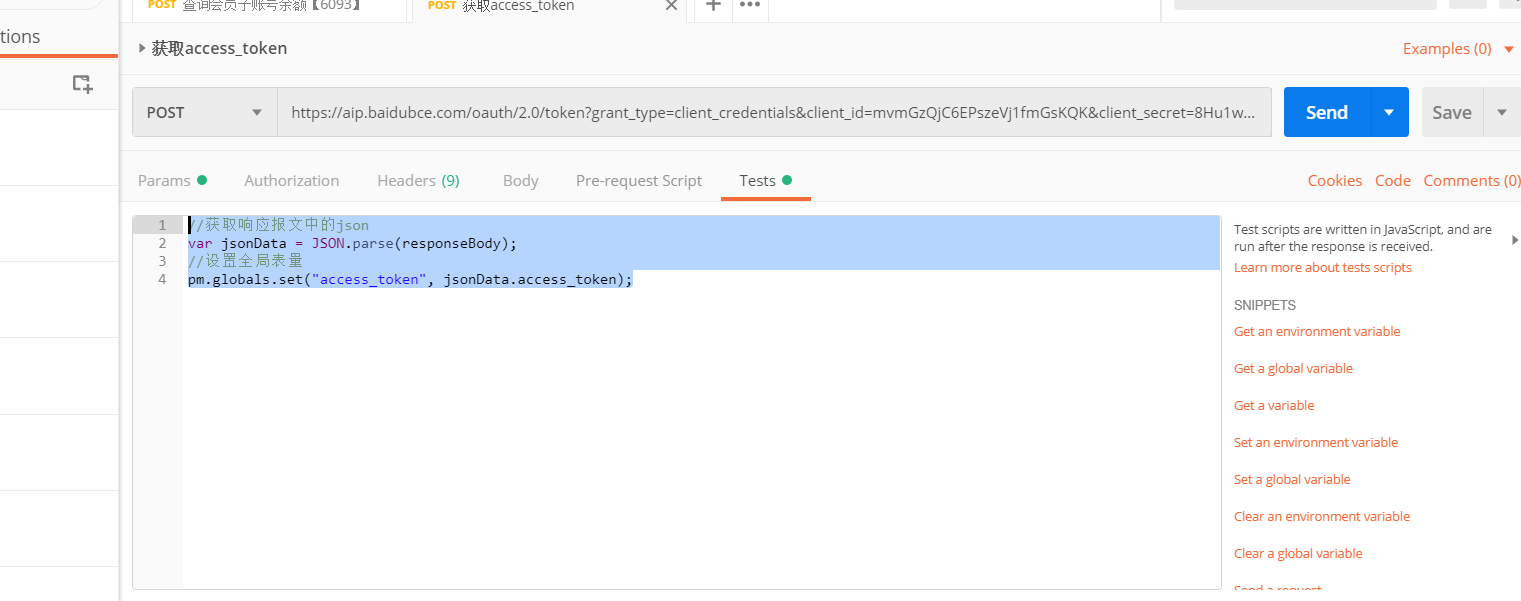Open the POST method dropdown
The image size is (1521, 601).
pyautogui.click(x=205, y=112)
